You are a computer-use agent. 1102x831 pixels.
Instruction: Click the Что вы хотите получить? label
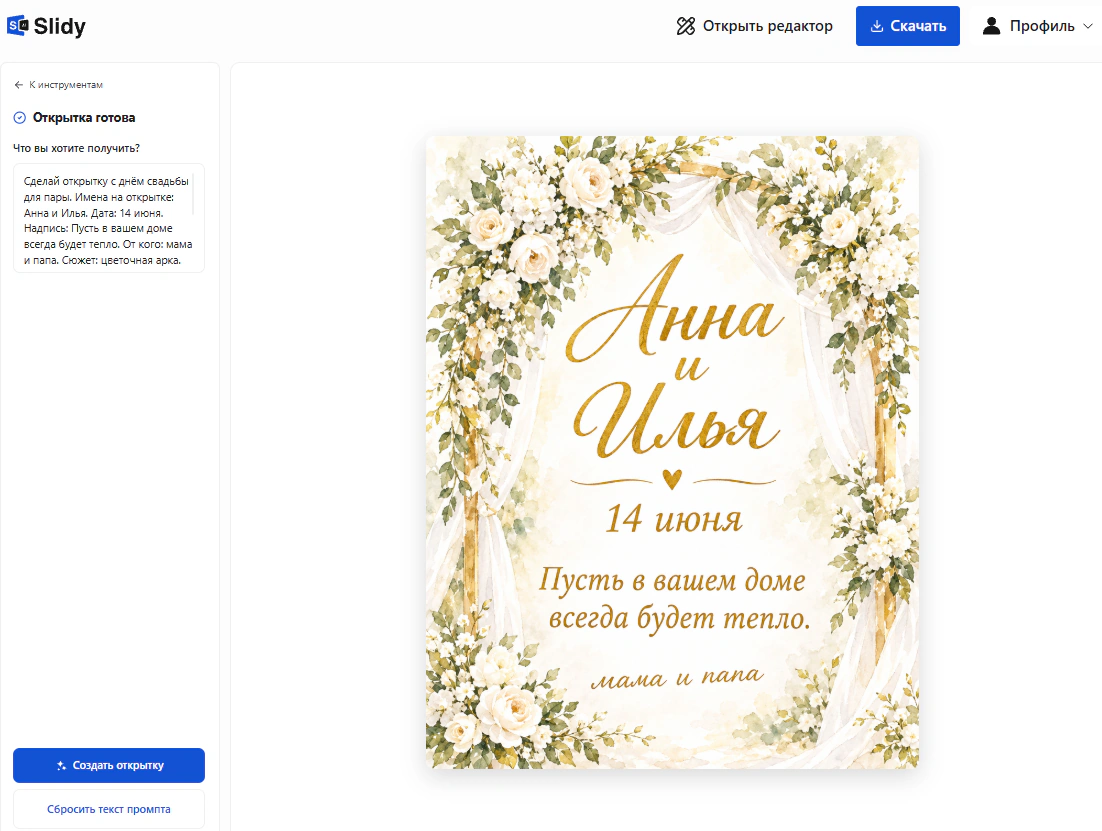(77, 148)
